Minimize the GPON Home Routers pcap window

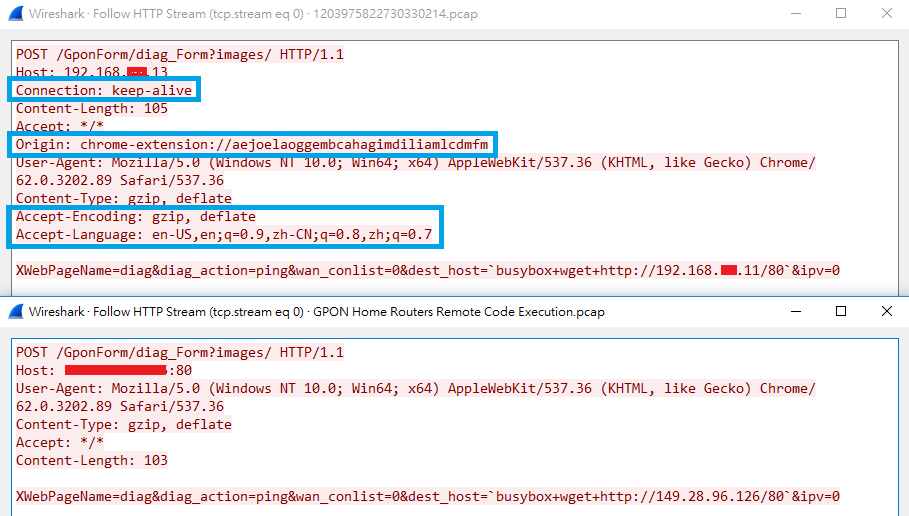796,311
